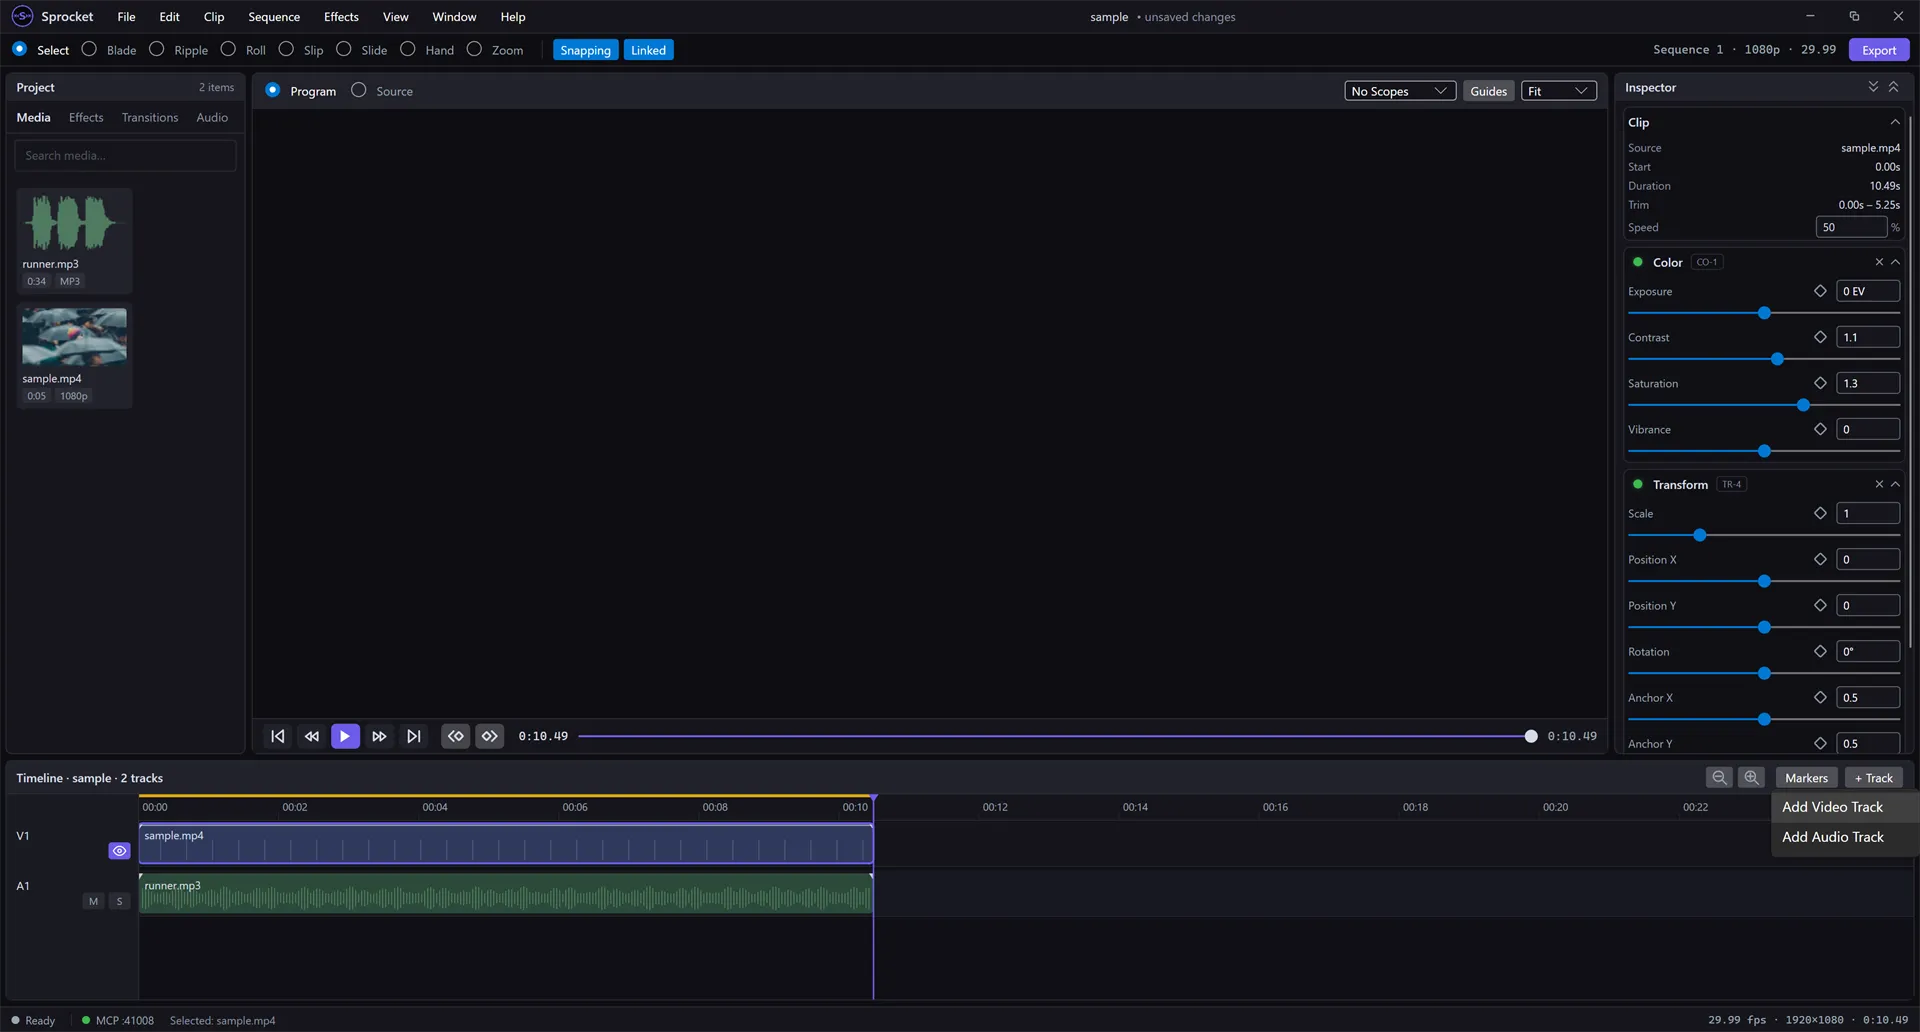Open the Sequence menu
Image resolution: width=1920 pixels, height=1032 pixels.
(x=274, y=17)
